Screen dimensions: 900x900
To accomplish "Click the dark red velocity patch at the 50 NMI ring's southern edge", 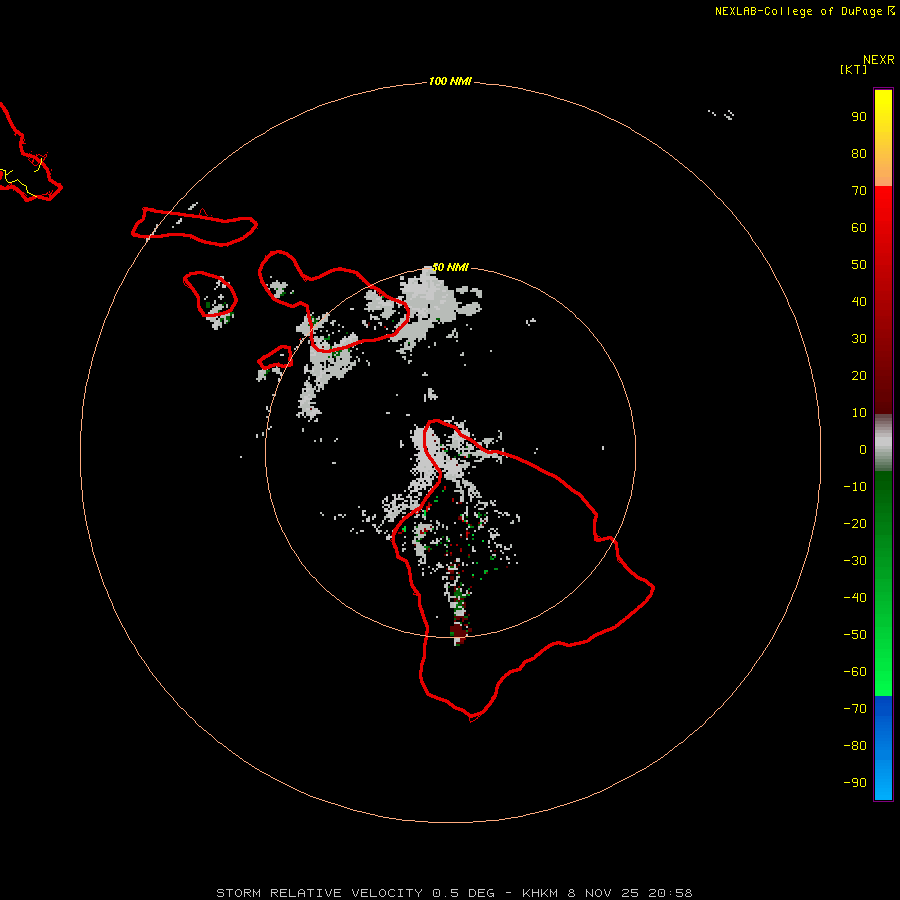I will pyautogui.click(x=460, y=631).
